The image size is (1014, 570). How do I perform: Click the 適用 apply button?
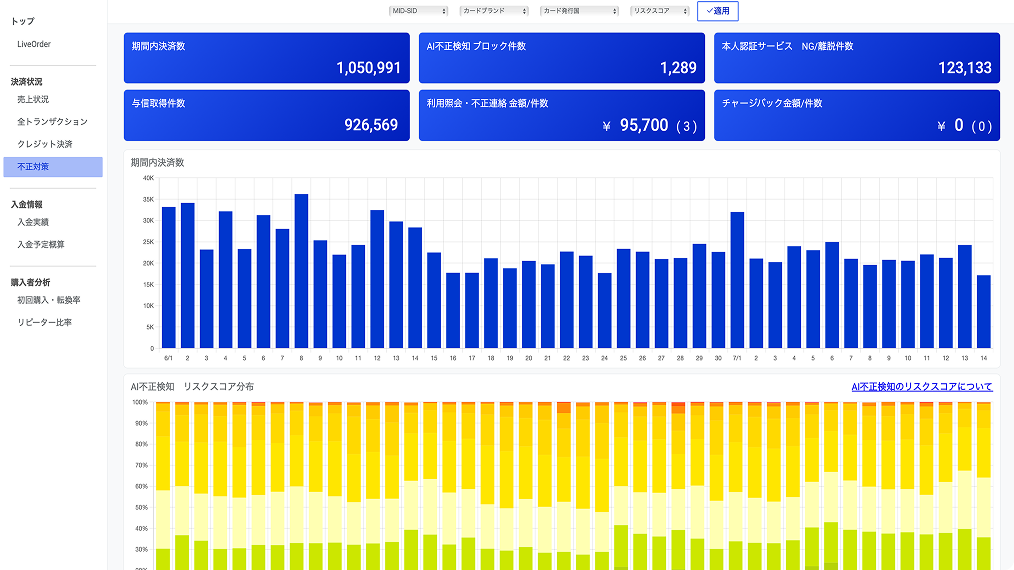pyautogui.click(x=717, y=11)
